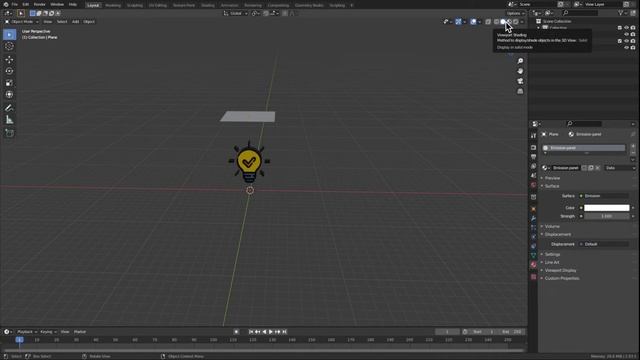The image size is (640, 360).
Task: Open the Window menu
Action: pos(57,4)
